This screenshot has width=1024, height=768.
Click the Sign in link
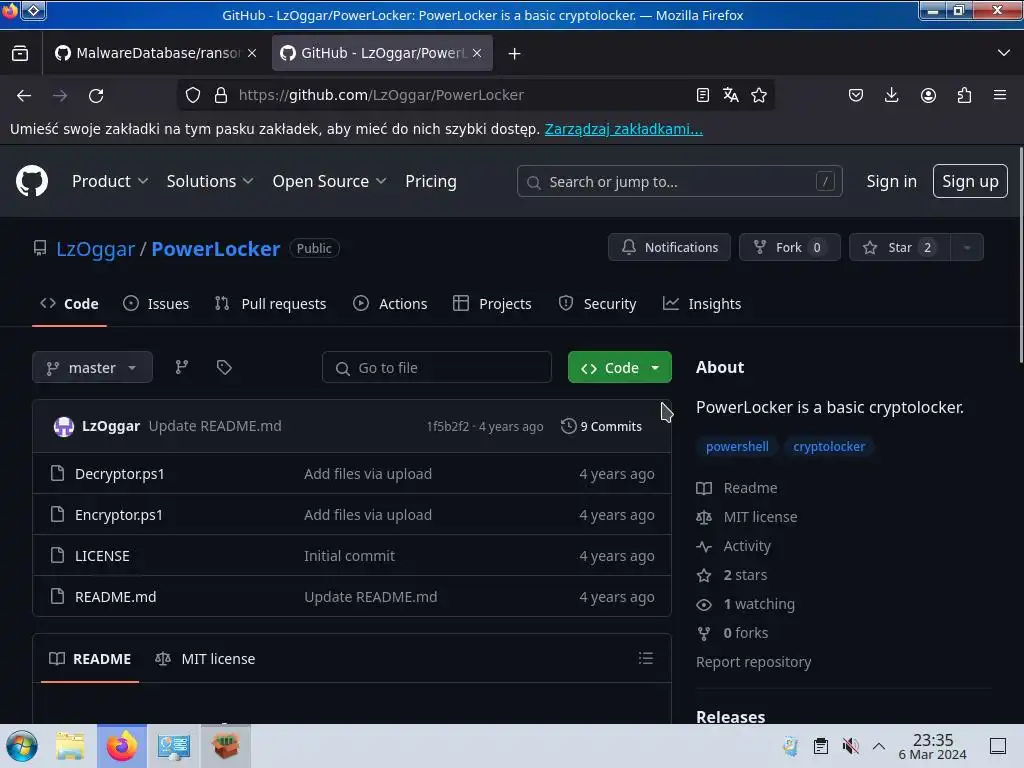(891, 181)
